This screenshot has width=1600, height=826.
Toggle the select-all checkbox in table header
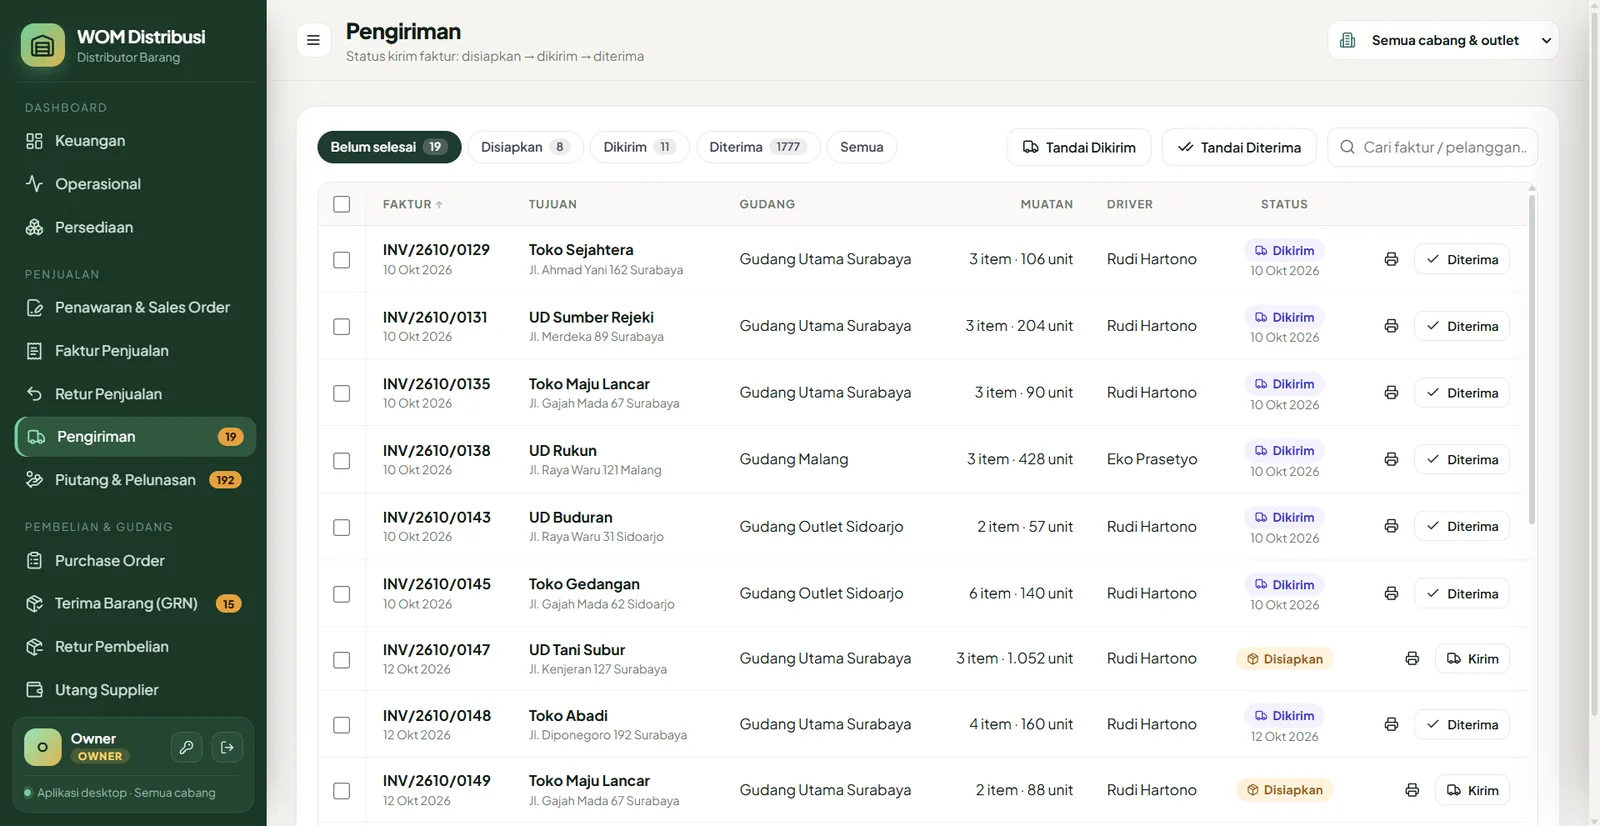coord(342,204)
